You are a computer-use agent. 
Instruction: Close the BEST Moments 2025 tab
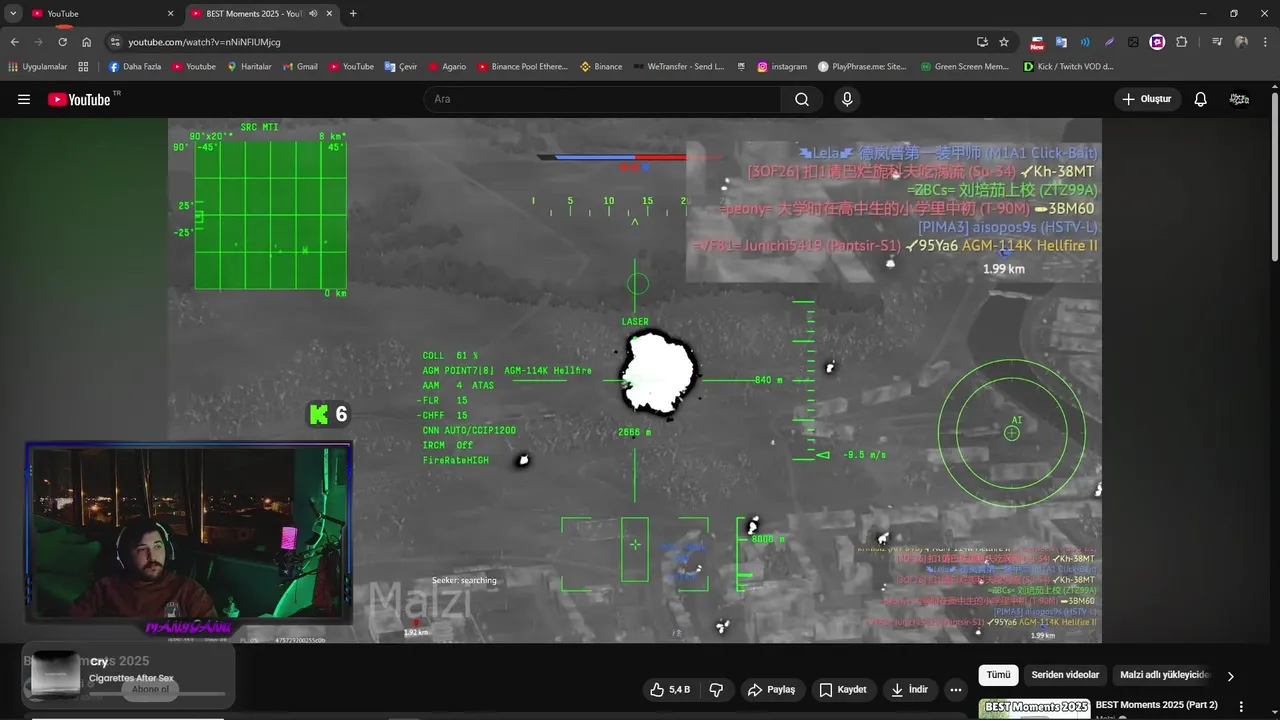(x=329, y=14)
